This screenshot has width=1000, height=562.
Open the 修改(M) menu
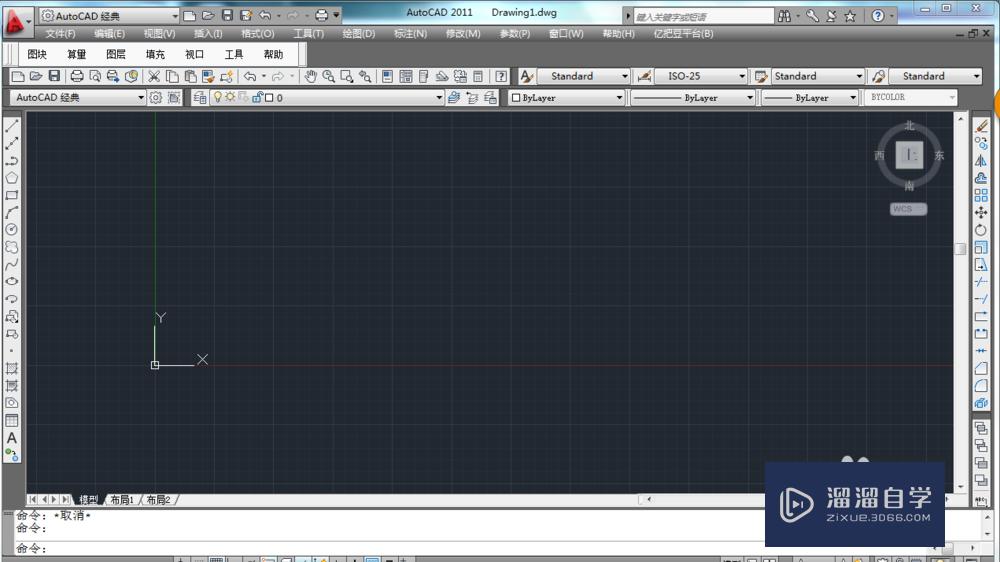pos(463,34)
